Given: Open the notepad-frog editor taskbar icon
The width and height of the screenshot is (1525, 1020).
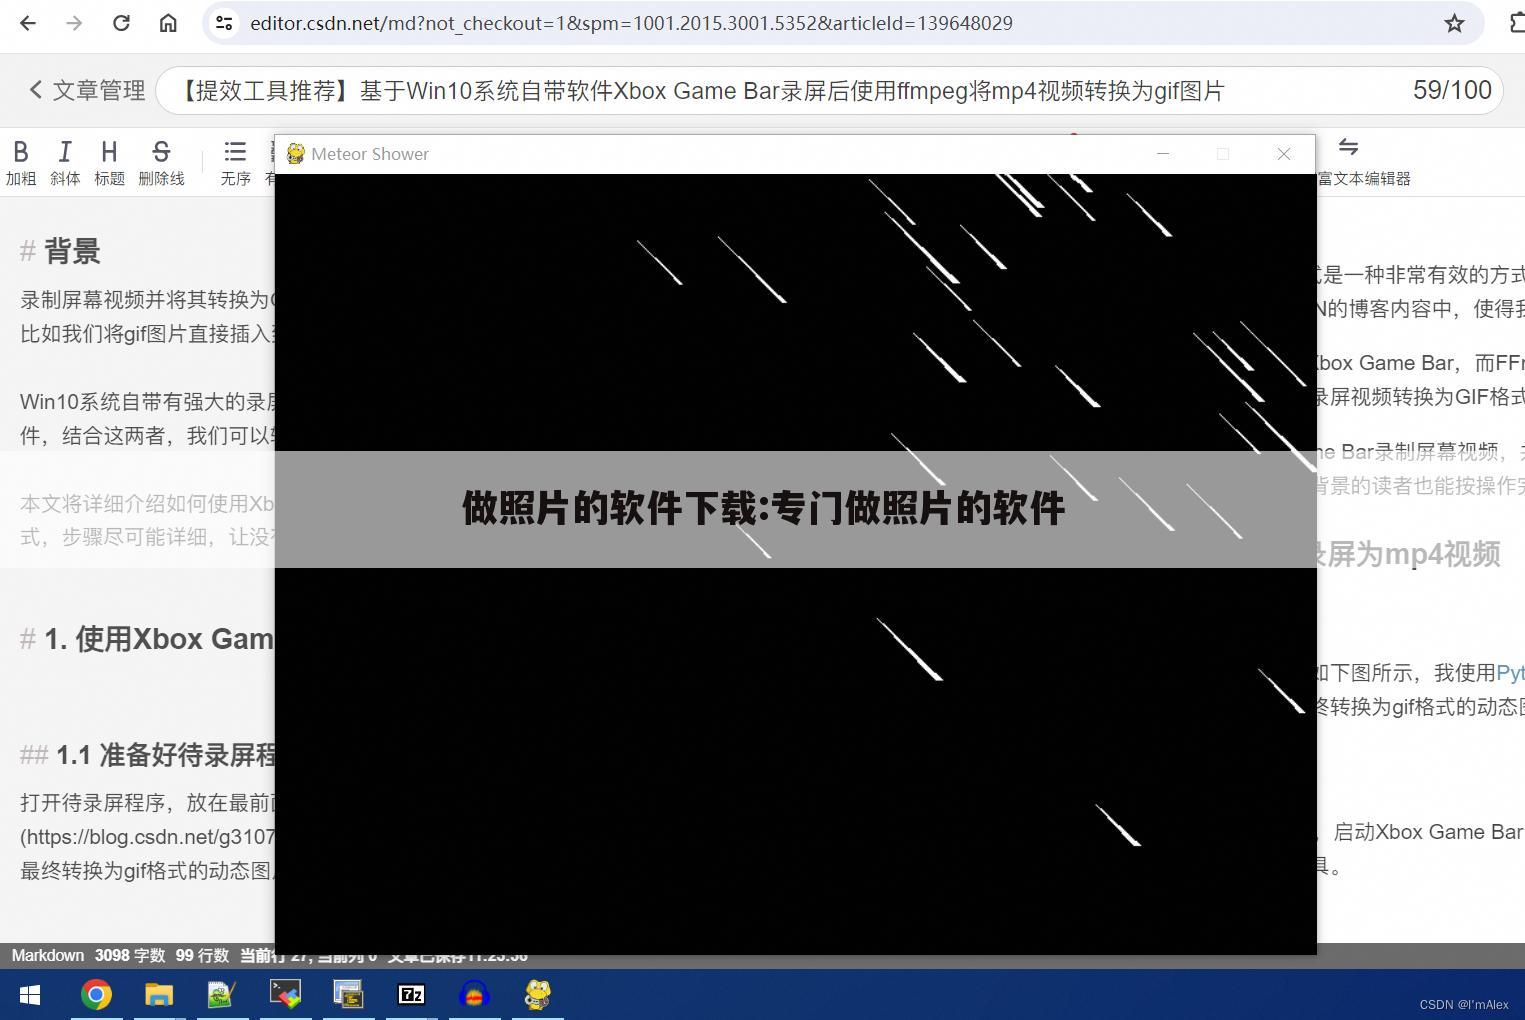Looking at the screenshot, I should click(221, 995).
